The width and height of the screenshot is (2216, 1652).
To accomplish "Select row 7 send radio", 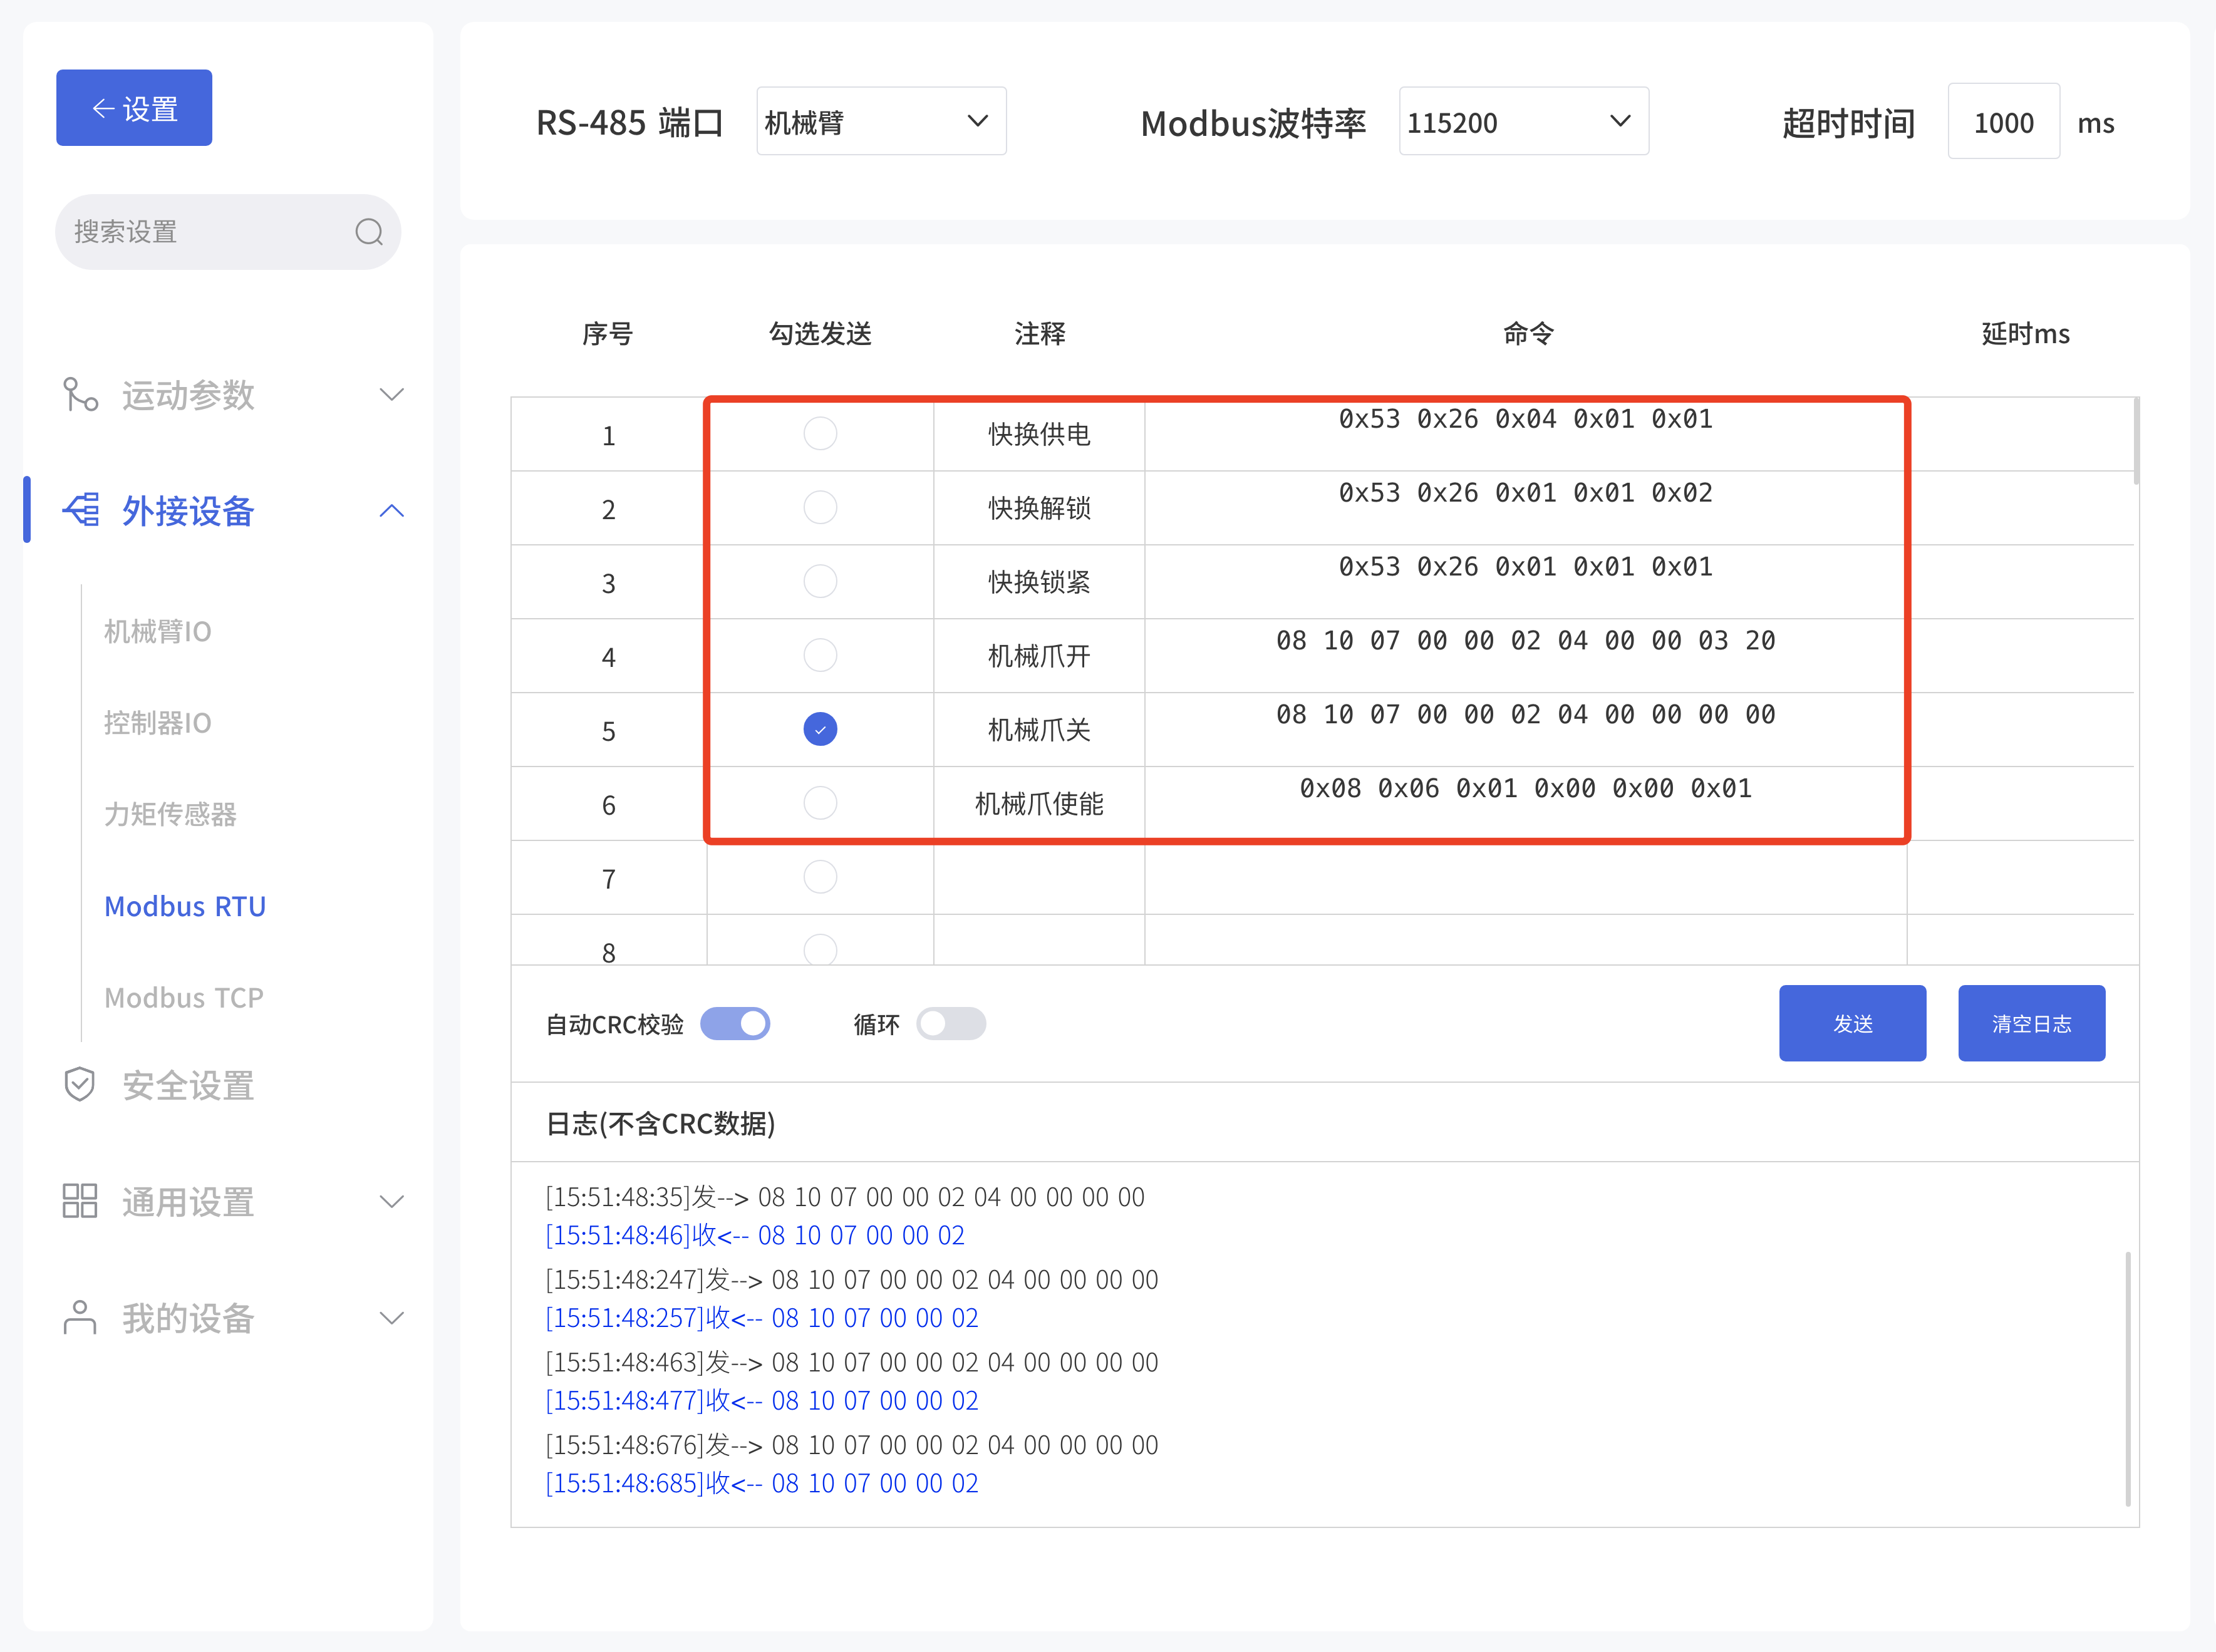I will point(820,877).
